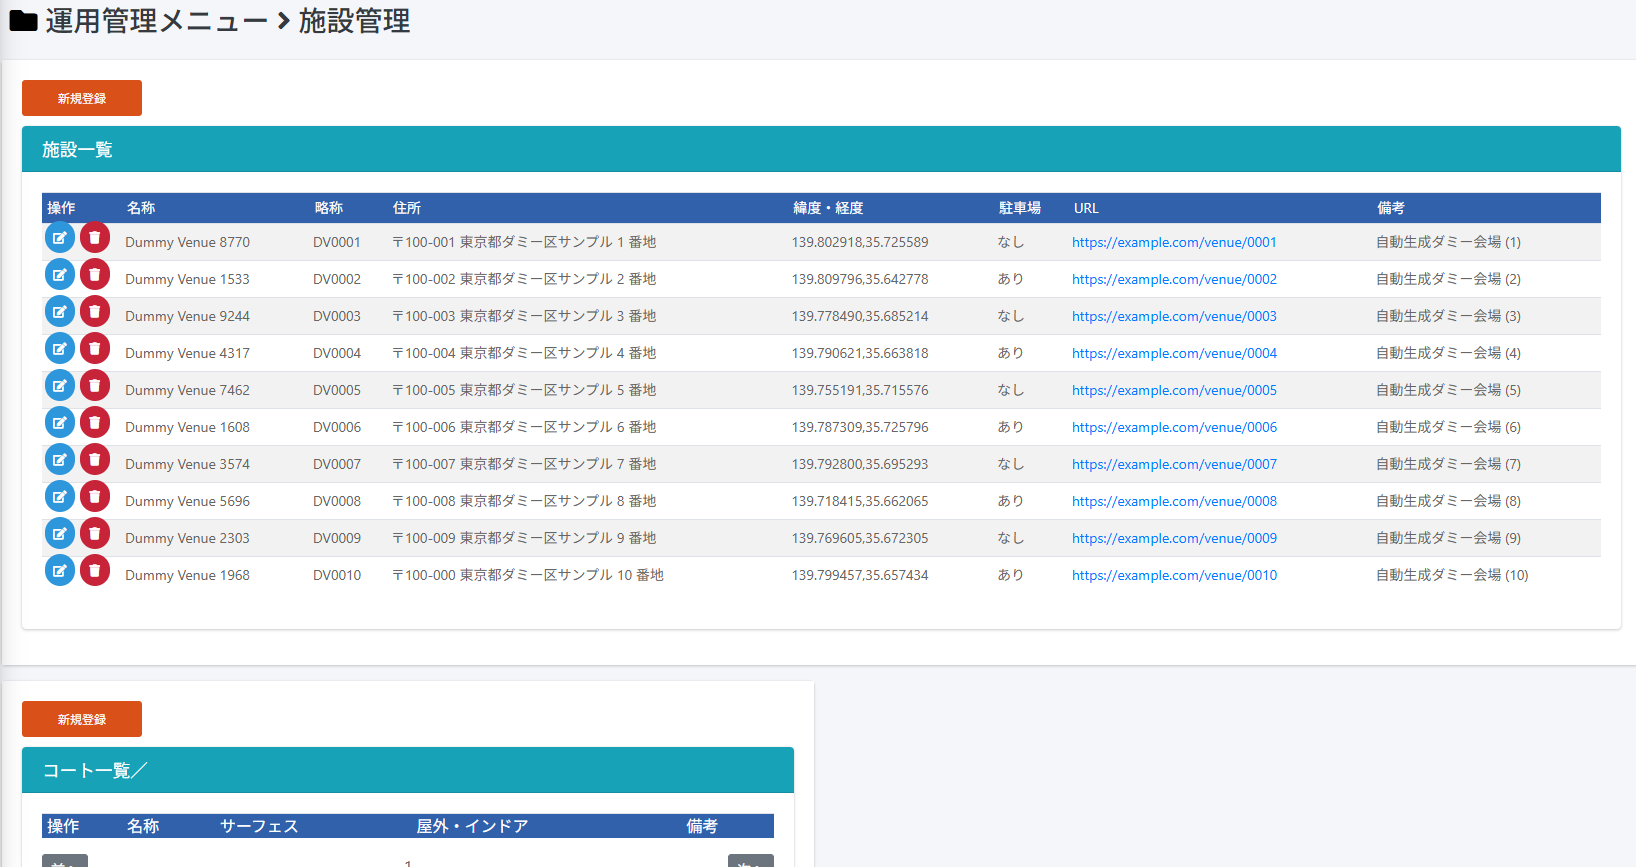This screenshot has height=867, width=1636.
Task: Delete Dummy Venue 5696 row
Action: pyautogui.click(x=95, y=497)
